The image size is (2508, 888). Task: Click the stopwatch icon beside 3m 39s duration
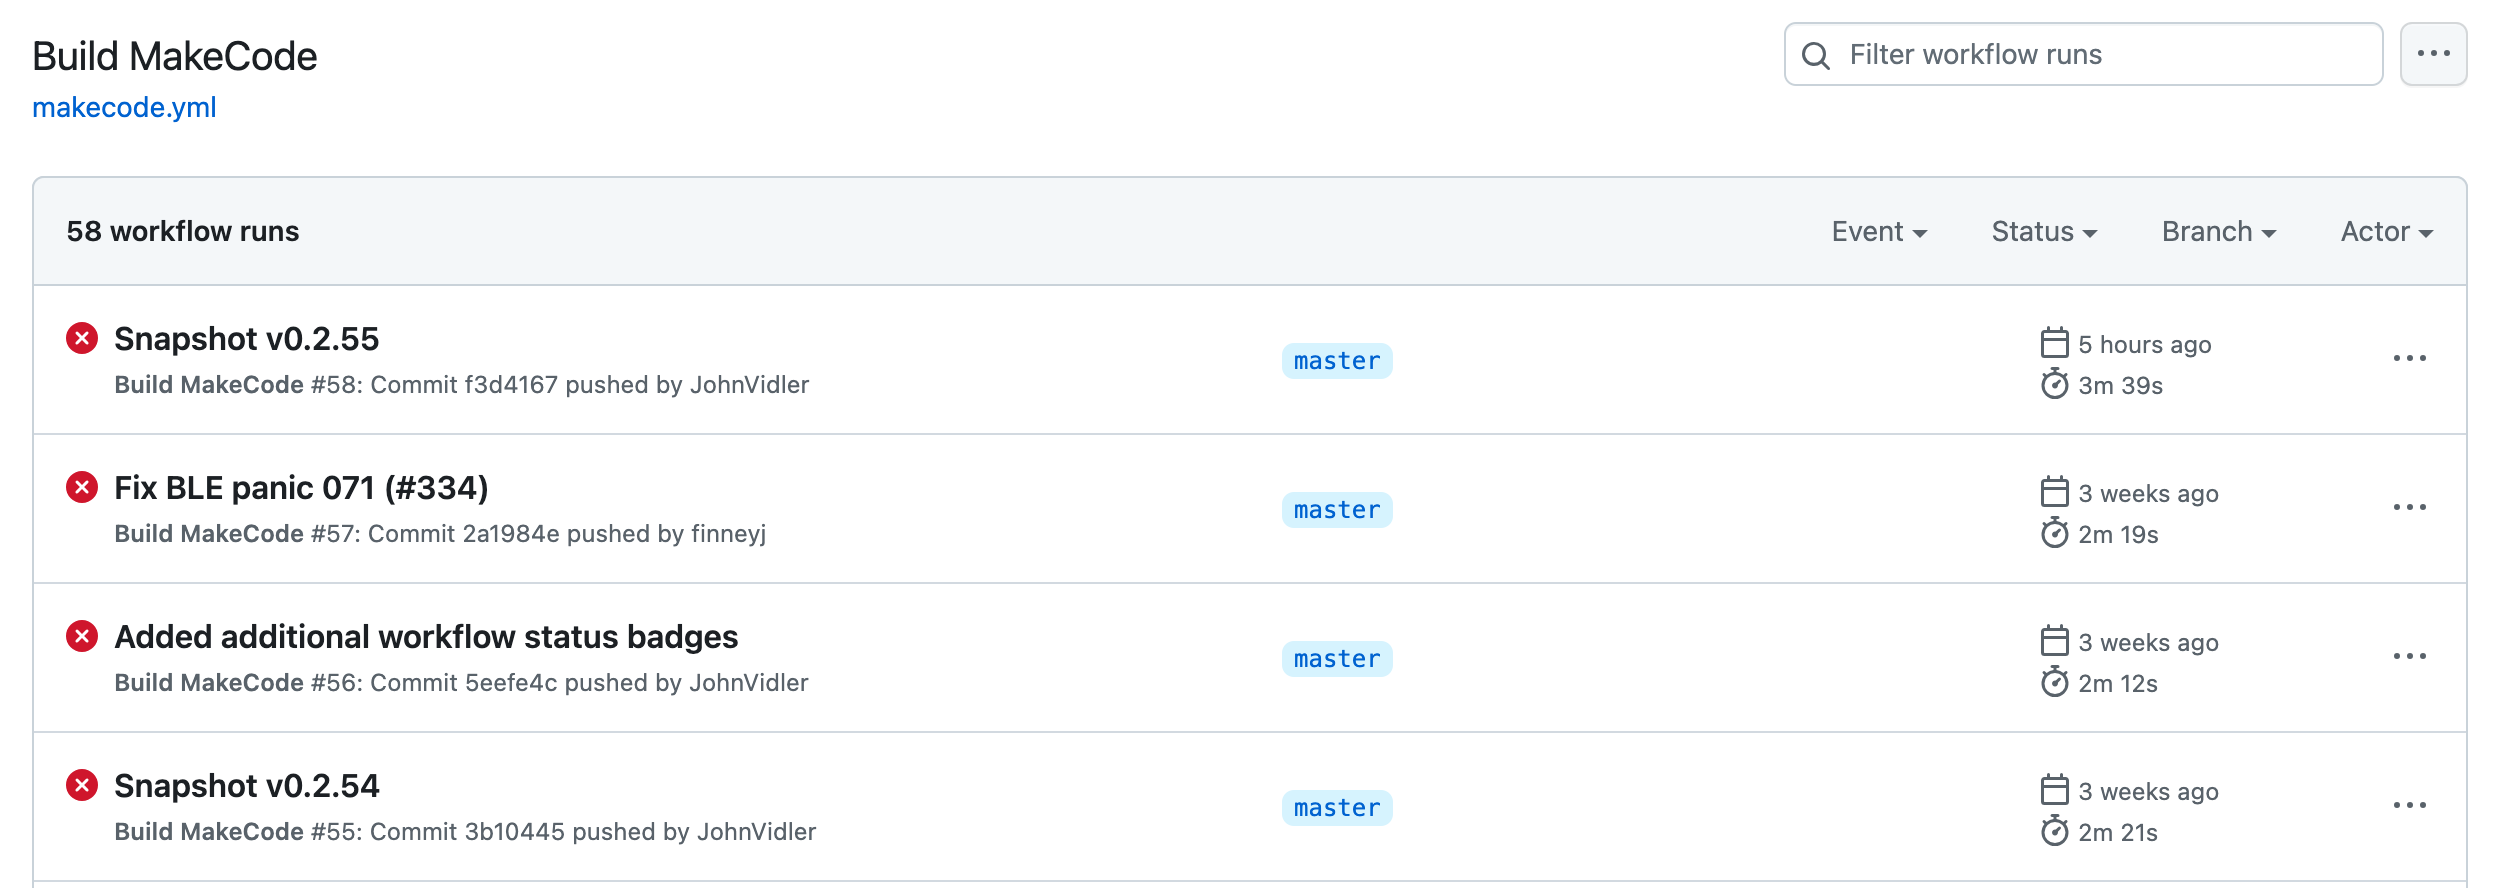click(x=2056, y=387)
